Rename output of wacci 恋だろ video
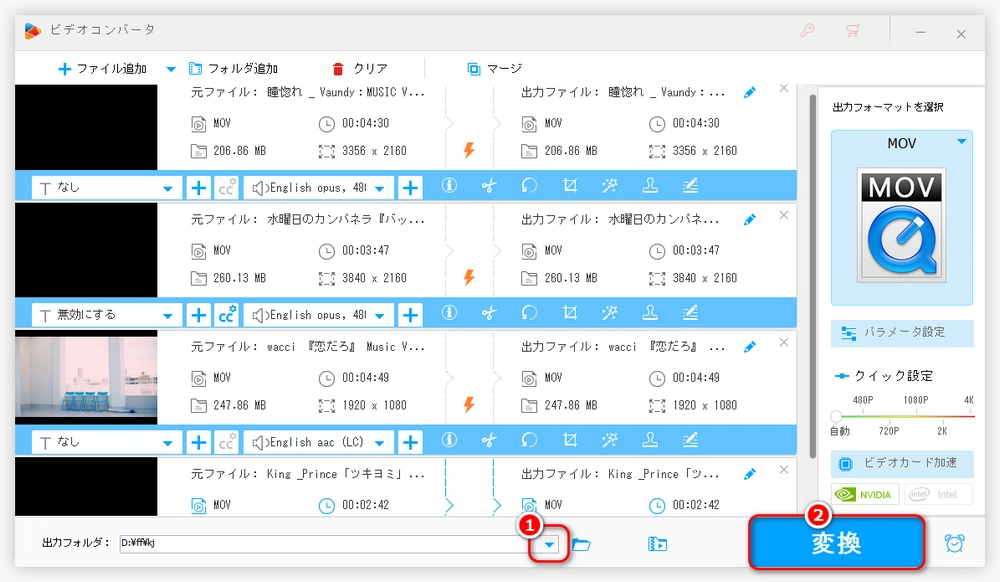The height and width of the screenshot is (582, 1000). coord(750,347)
